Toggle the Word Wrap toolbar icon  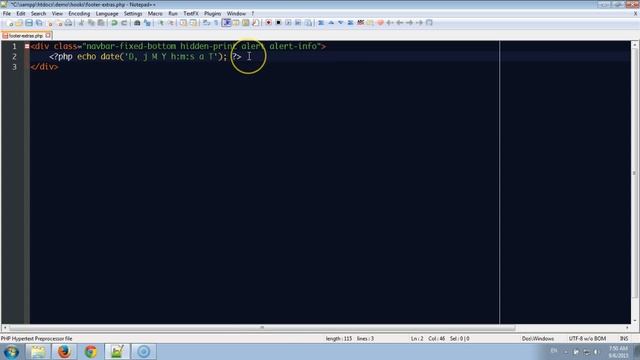tap(207, 23)
